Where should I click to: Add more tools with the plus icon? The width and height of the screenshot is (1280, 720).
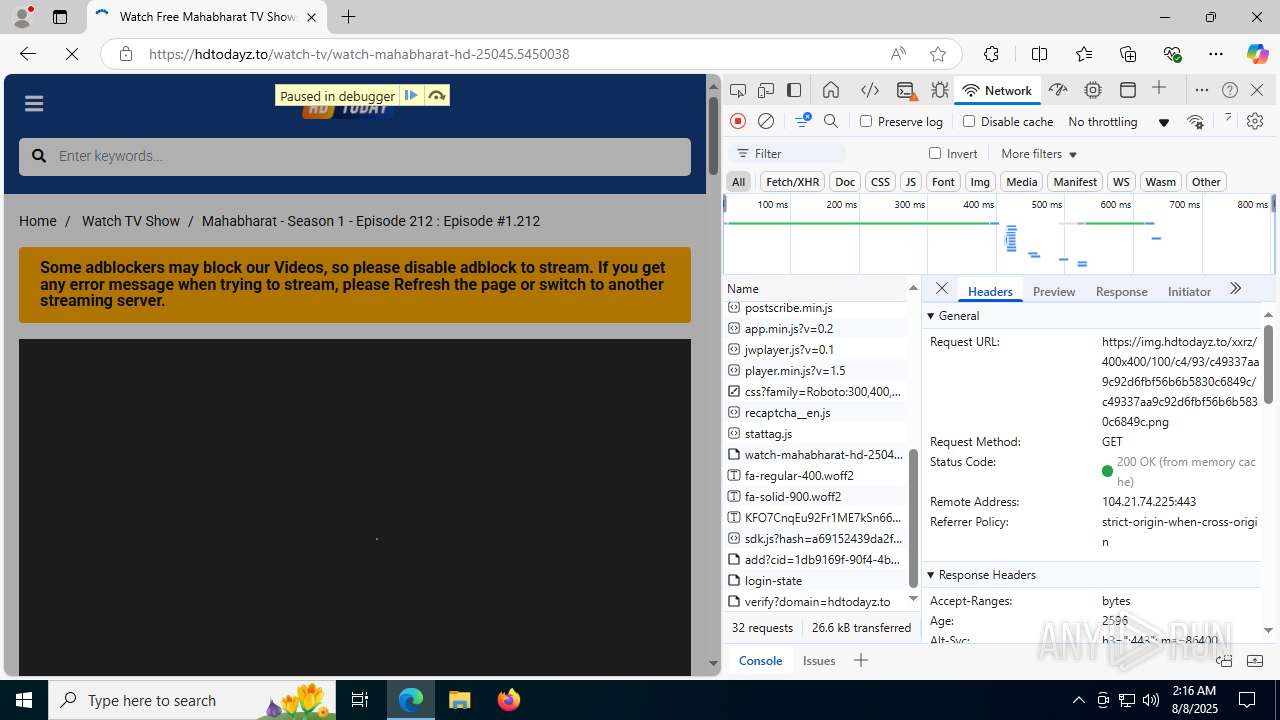click(1159, 89)
